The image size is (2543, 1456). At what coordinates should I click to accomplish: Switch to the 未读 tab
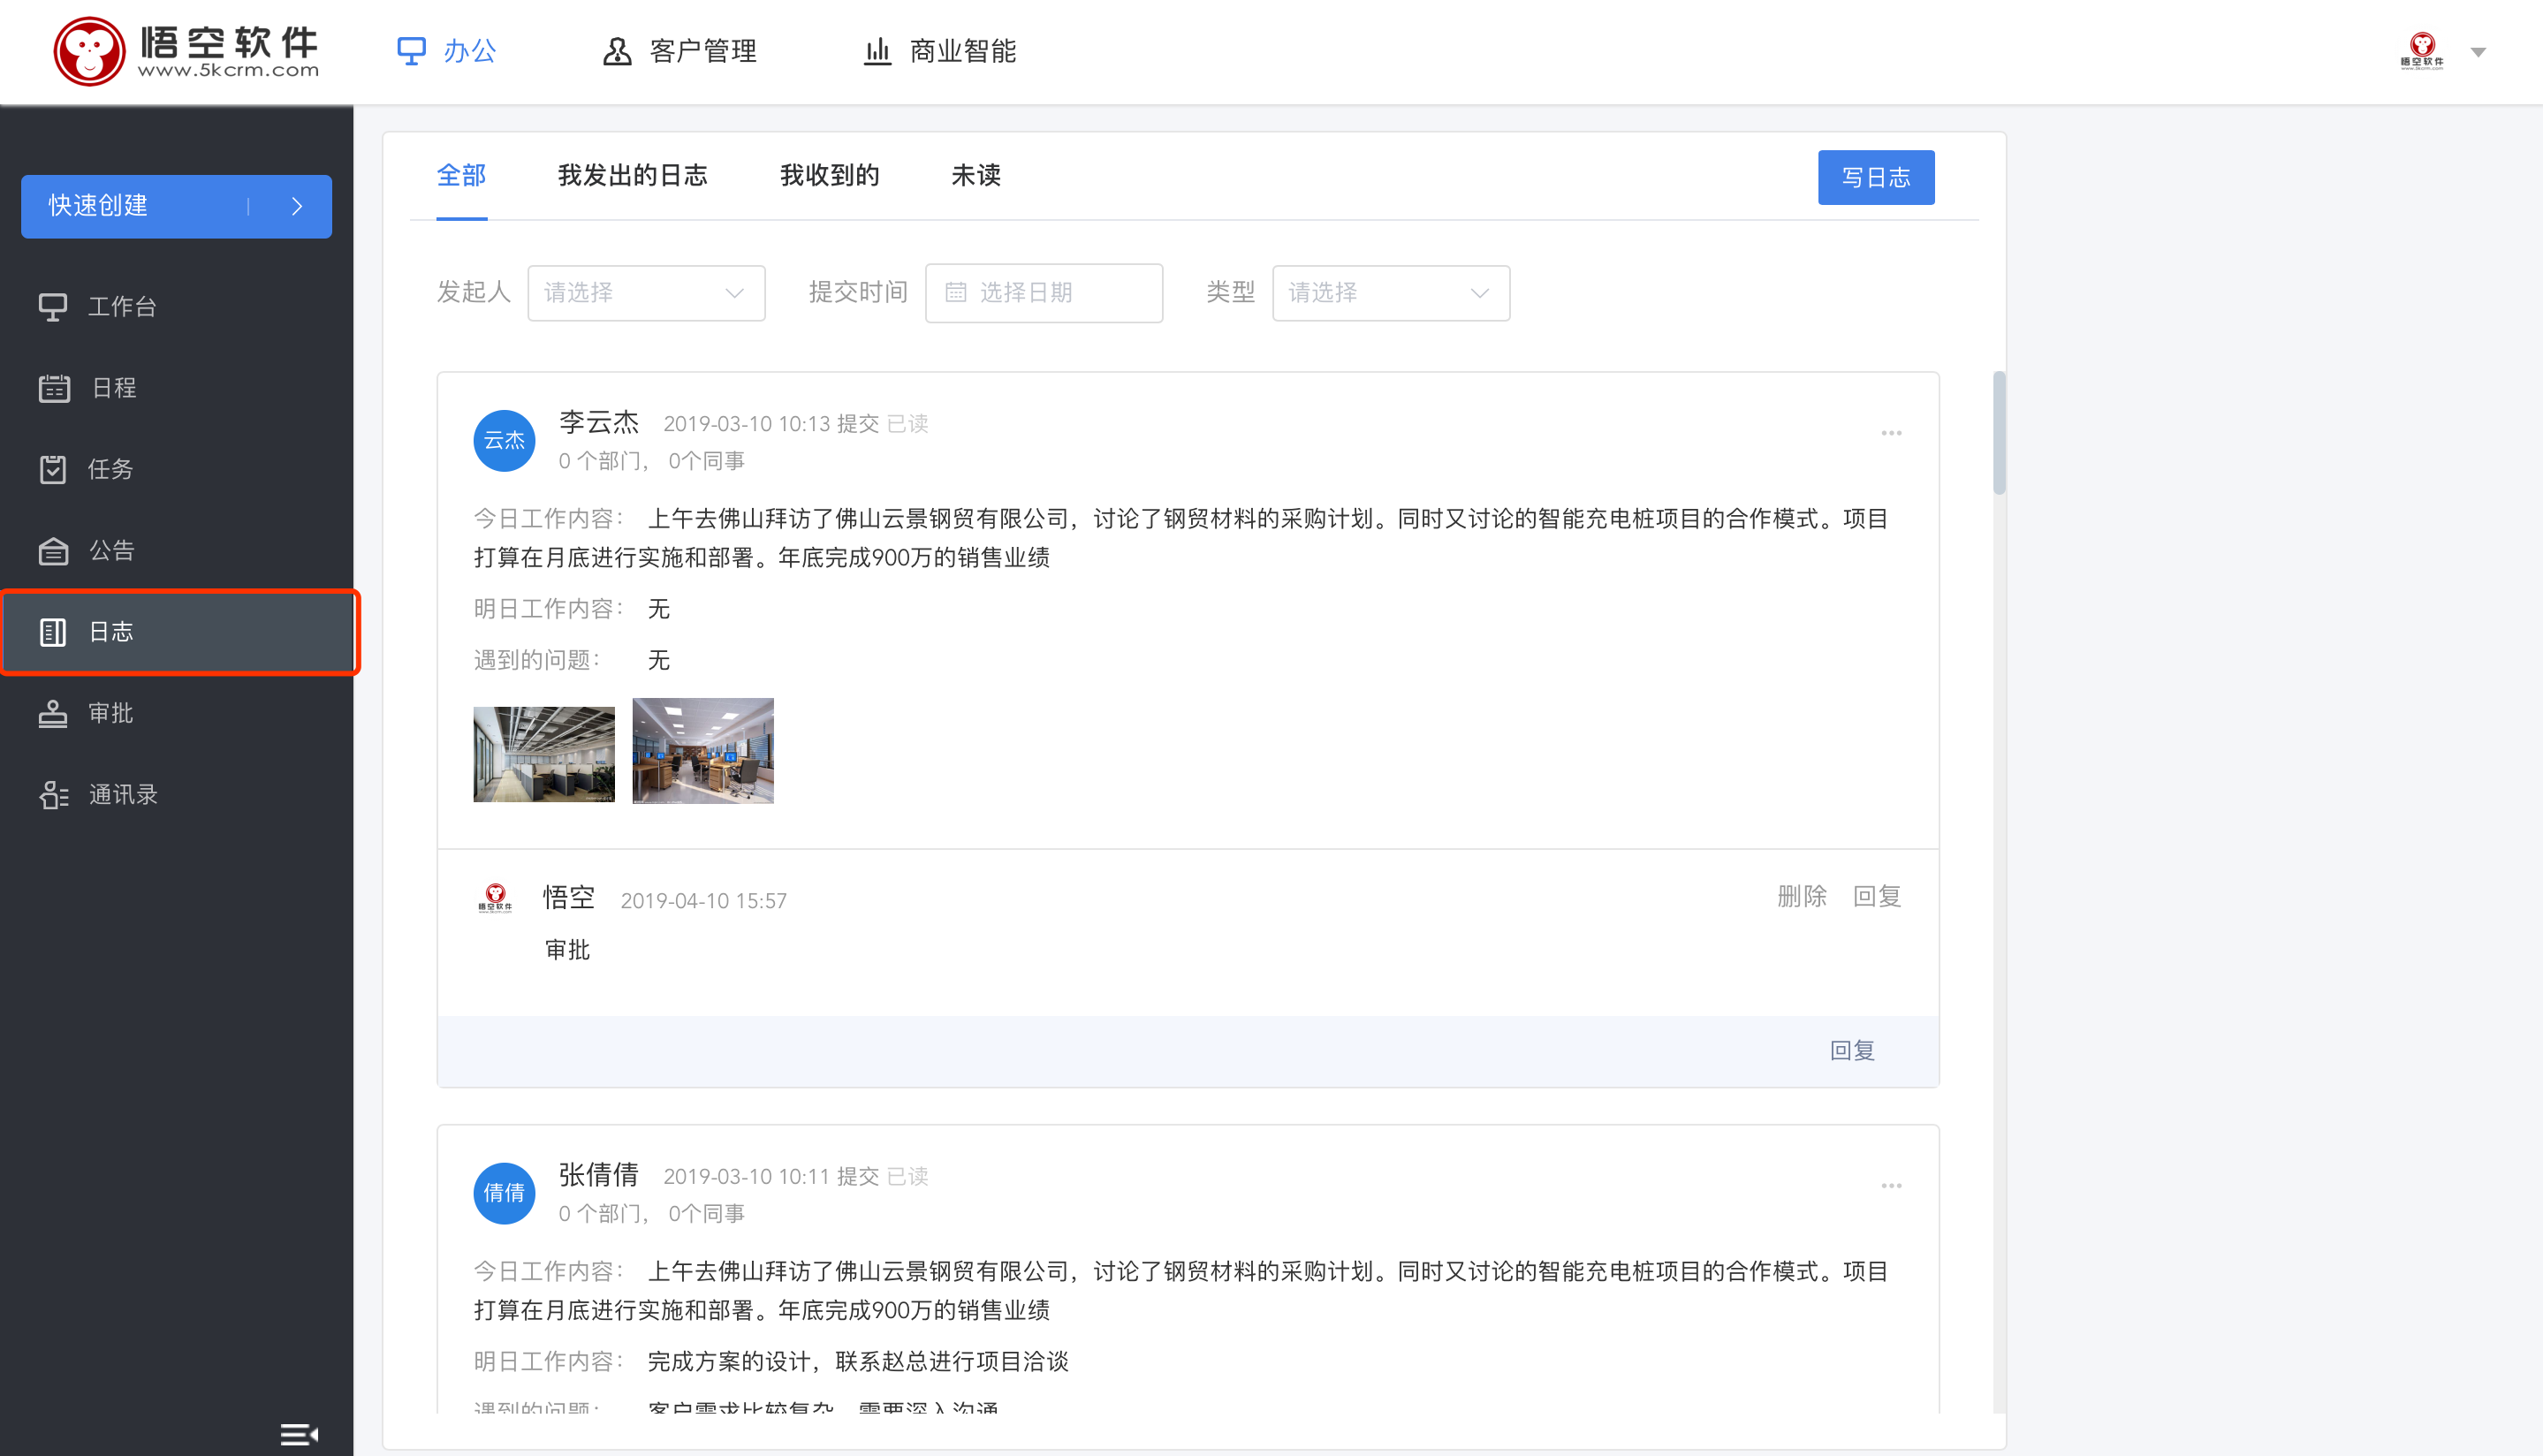(975, 176)
